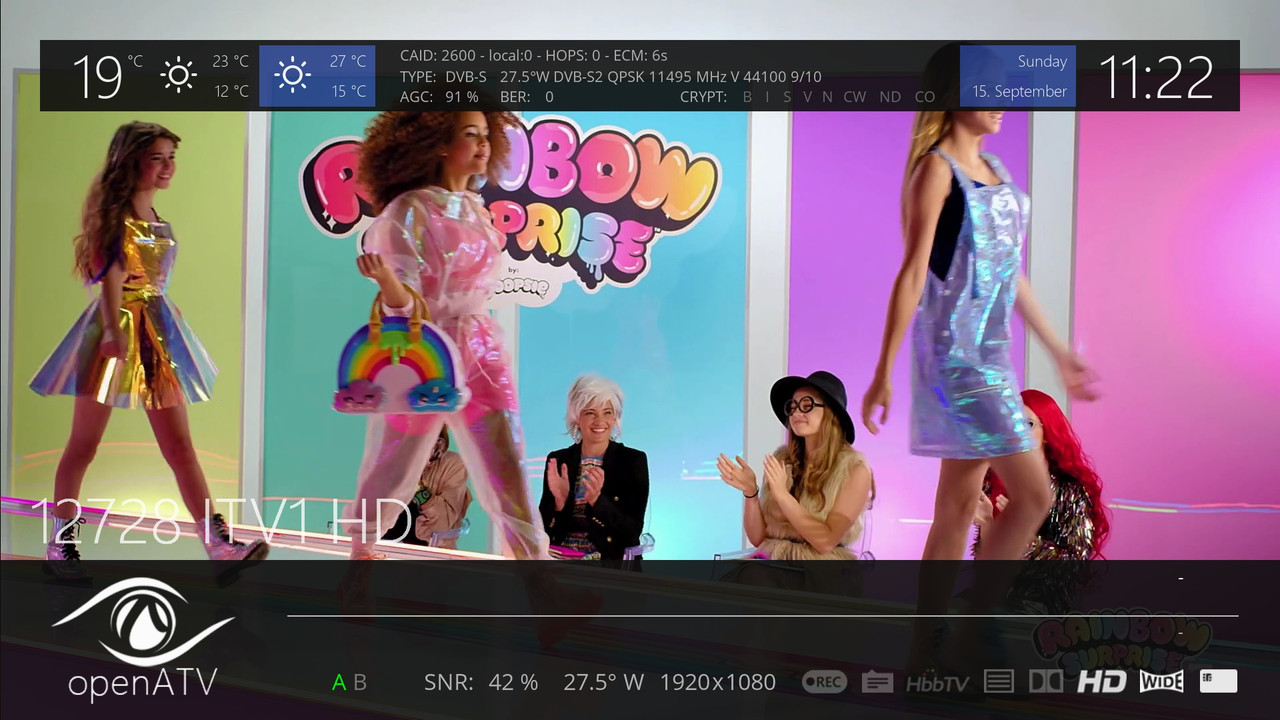The height and width of the screenshot is (720, 1280).
Task: Click the HD resolution icon
Action: click(x=1101, y=682)
